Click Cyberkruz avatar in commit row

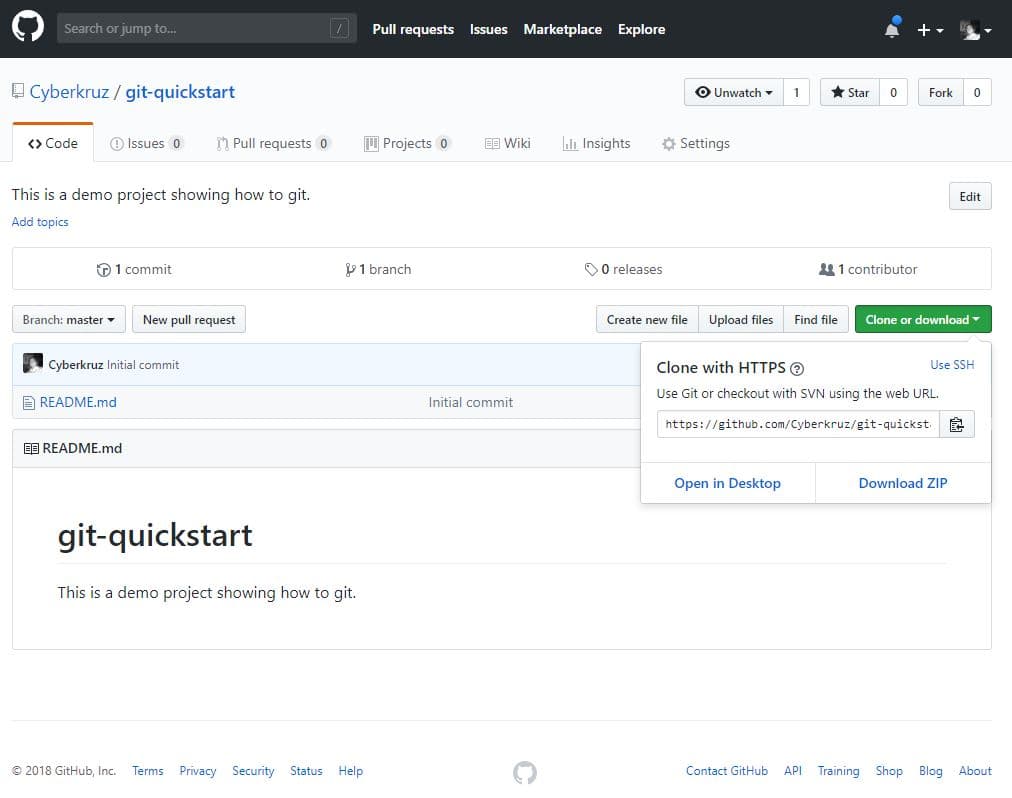(33, 363)
